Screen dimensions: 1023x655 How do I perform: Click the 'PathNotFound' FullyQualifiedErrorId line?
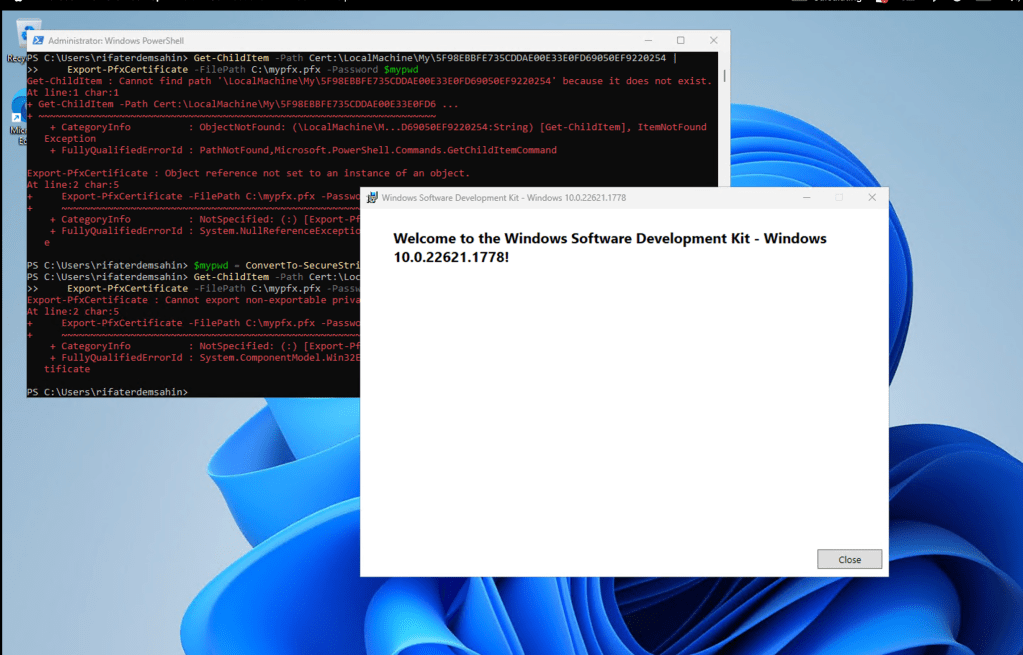[303, 150]
